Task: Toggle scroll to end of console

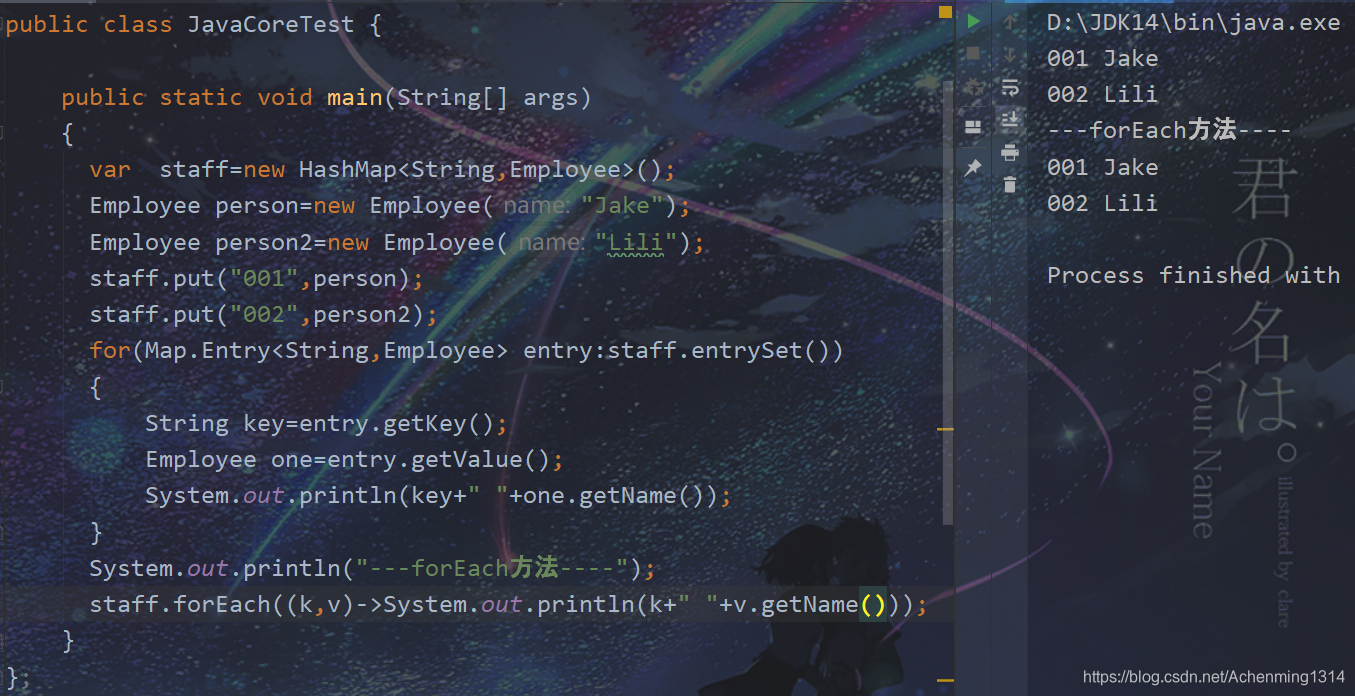Action: click(x=1010, y=120)
